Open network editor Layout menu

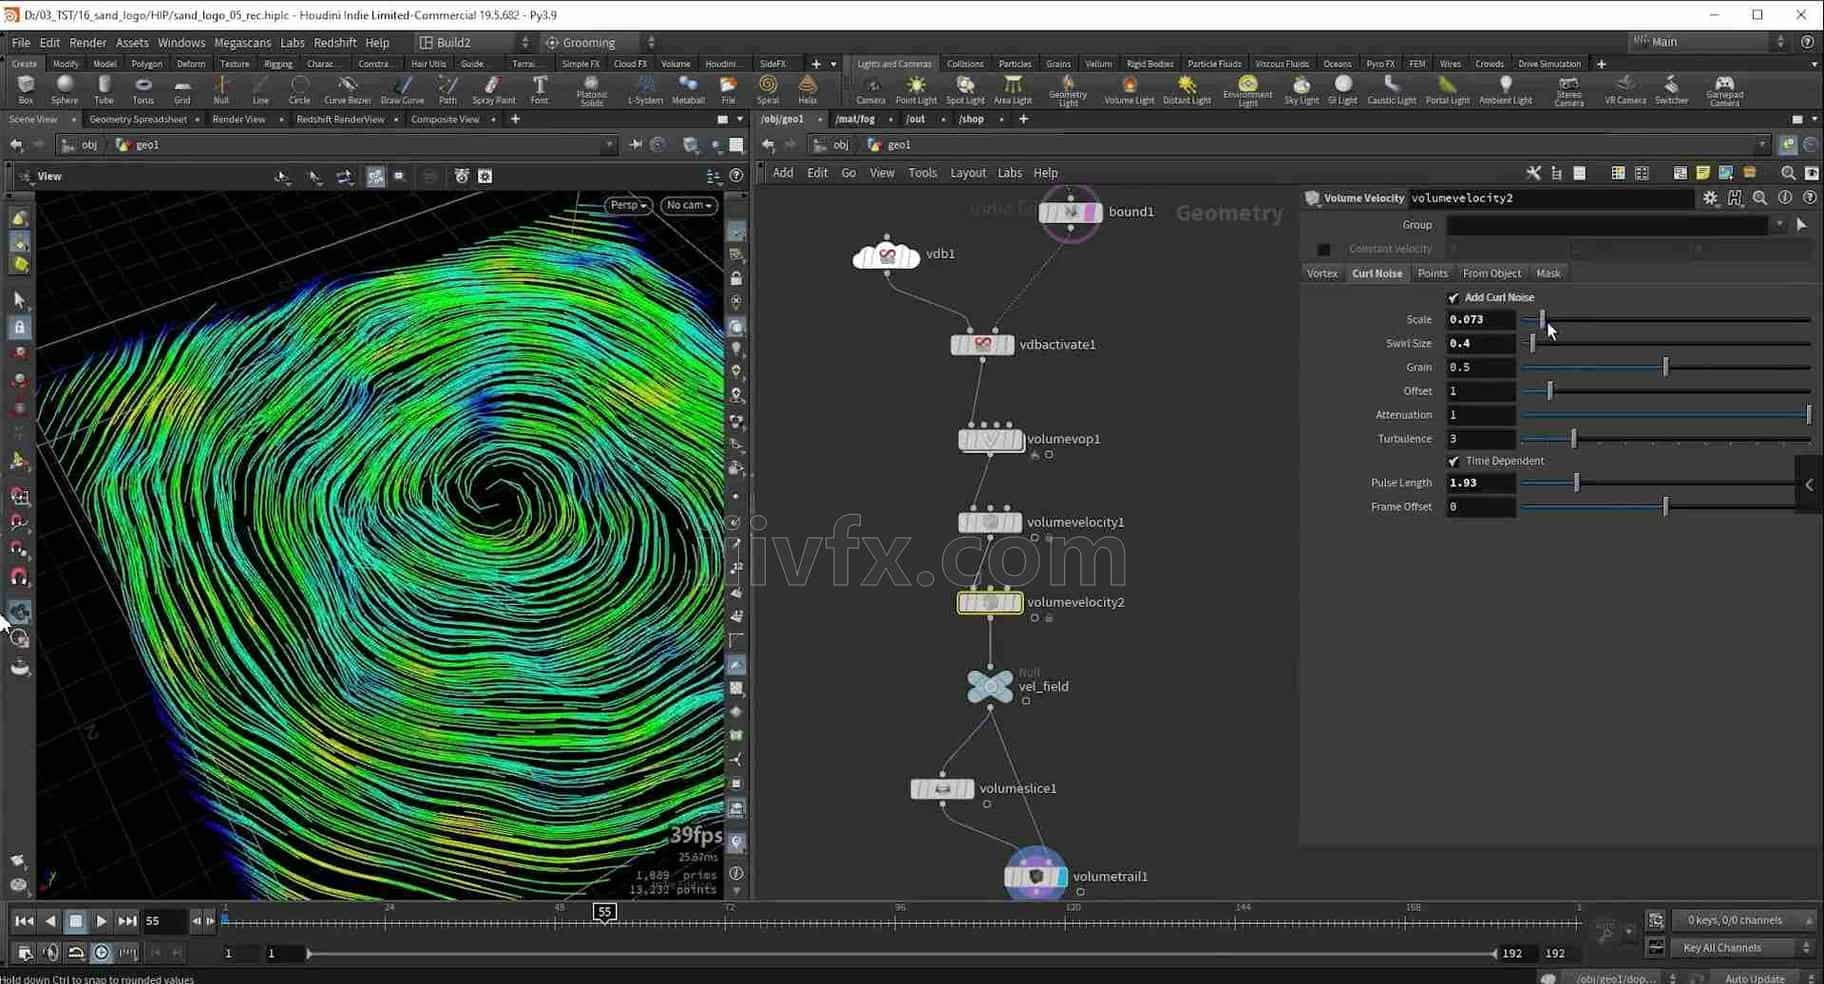(x=967, y=173)
